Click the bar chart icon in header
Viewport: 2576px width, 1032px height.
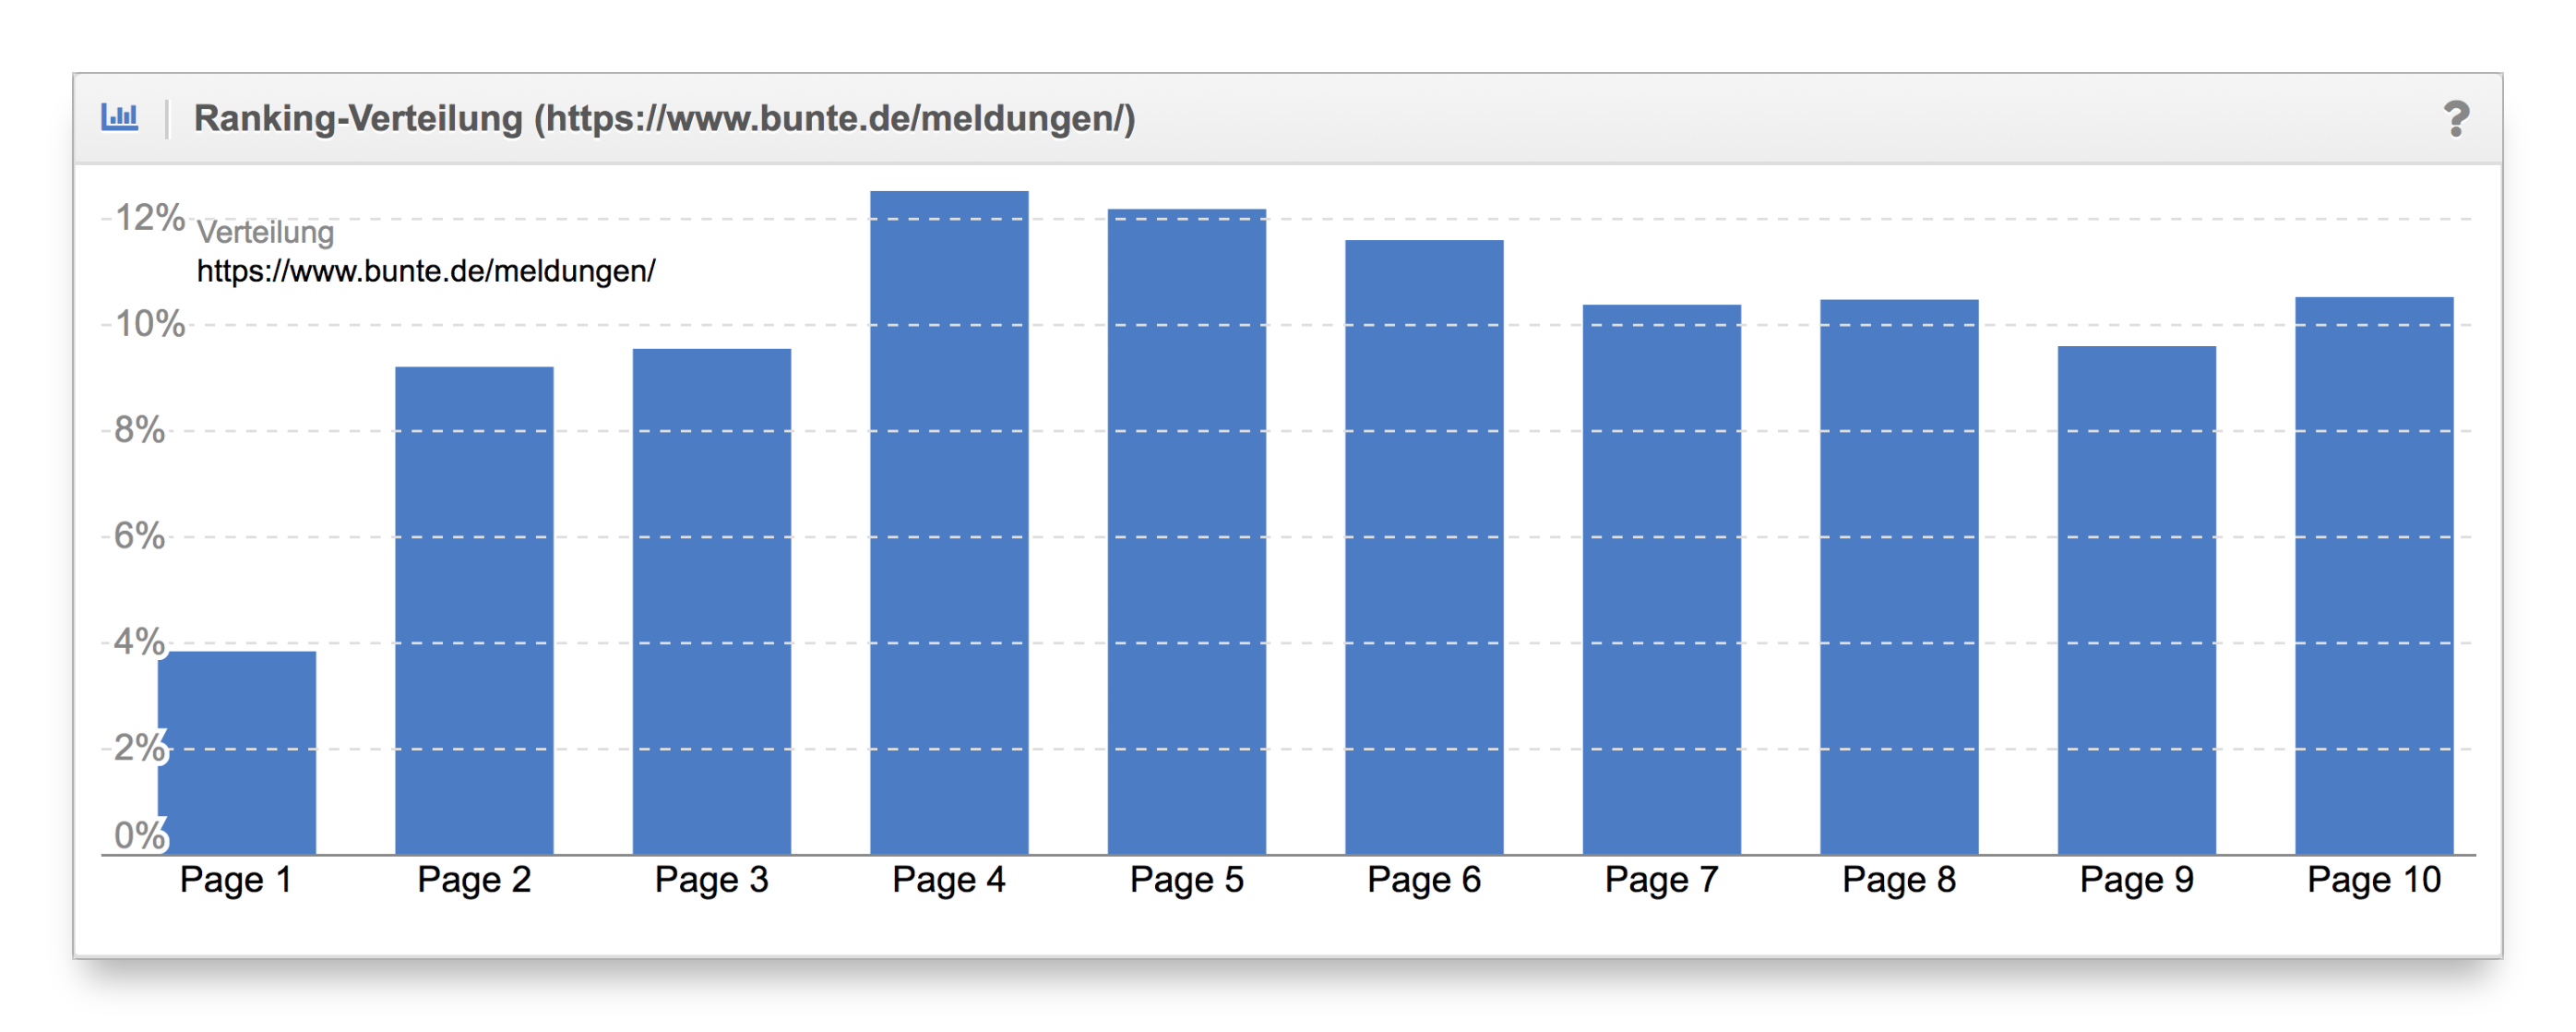(x=119, y=117)
